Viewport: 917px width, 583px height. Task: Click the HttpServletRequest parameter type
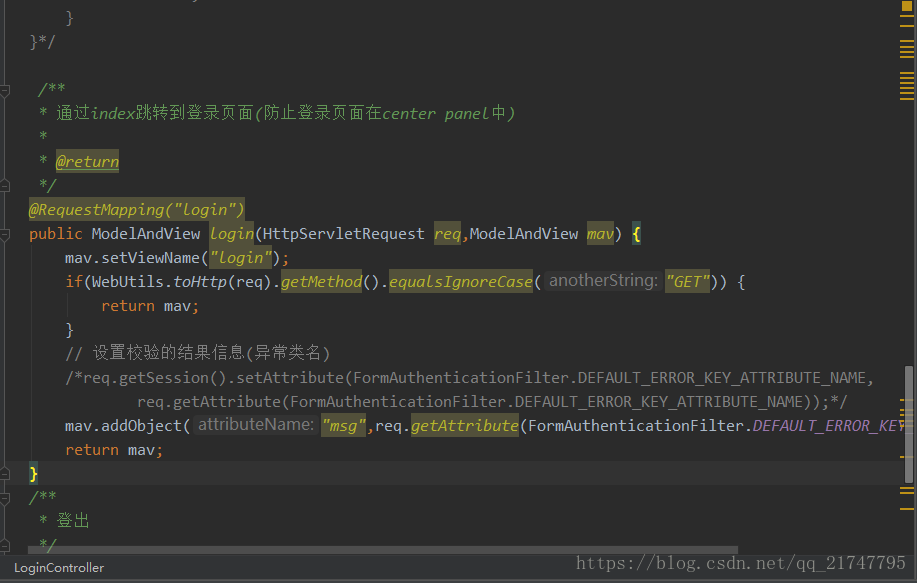(x=343, y=234)
